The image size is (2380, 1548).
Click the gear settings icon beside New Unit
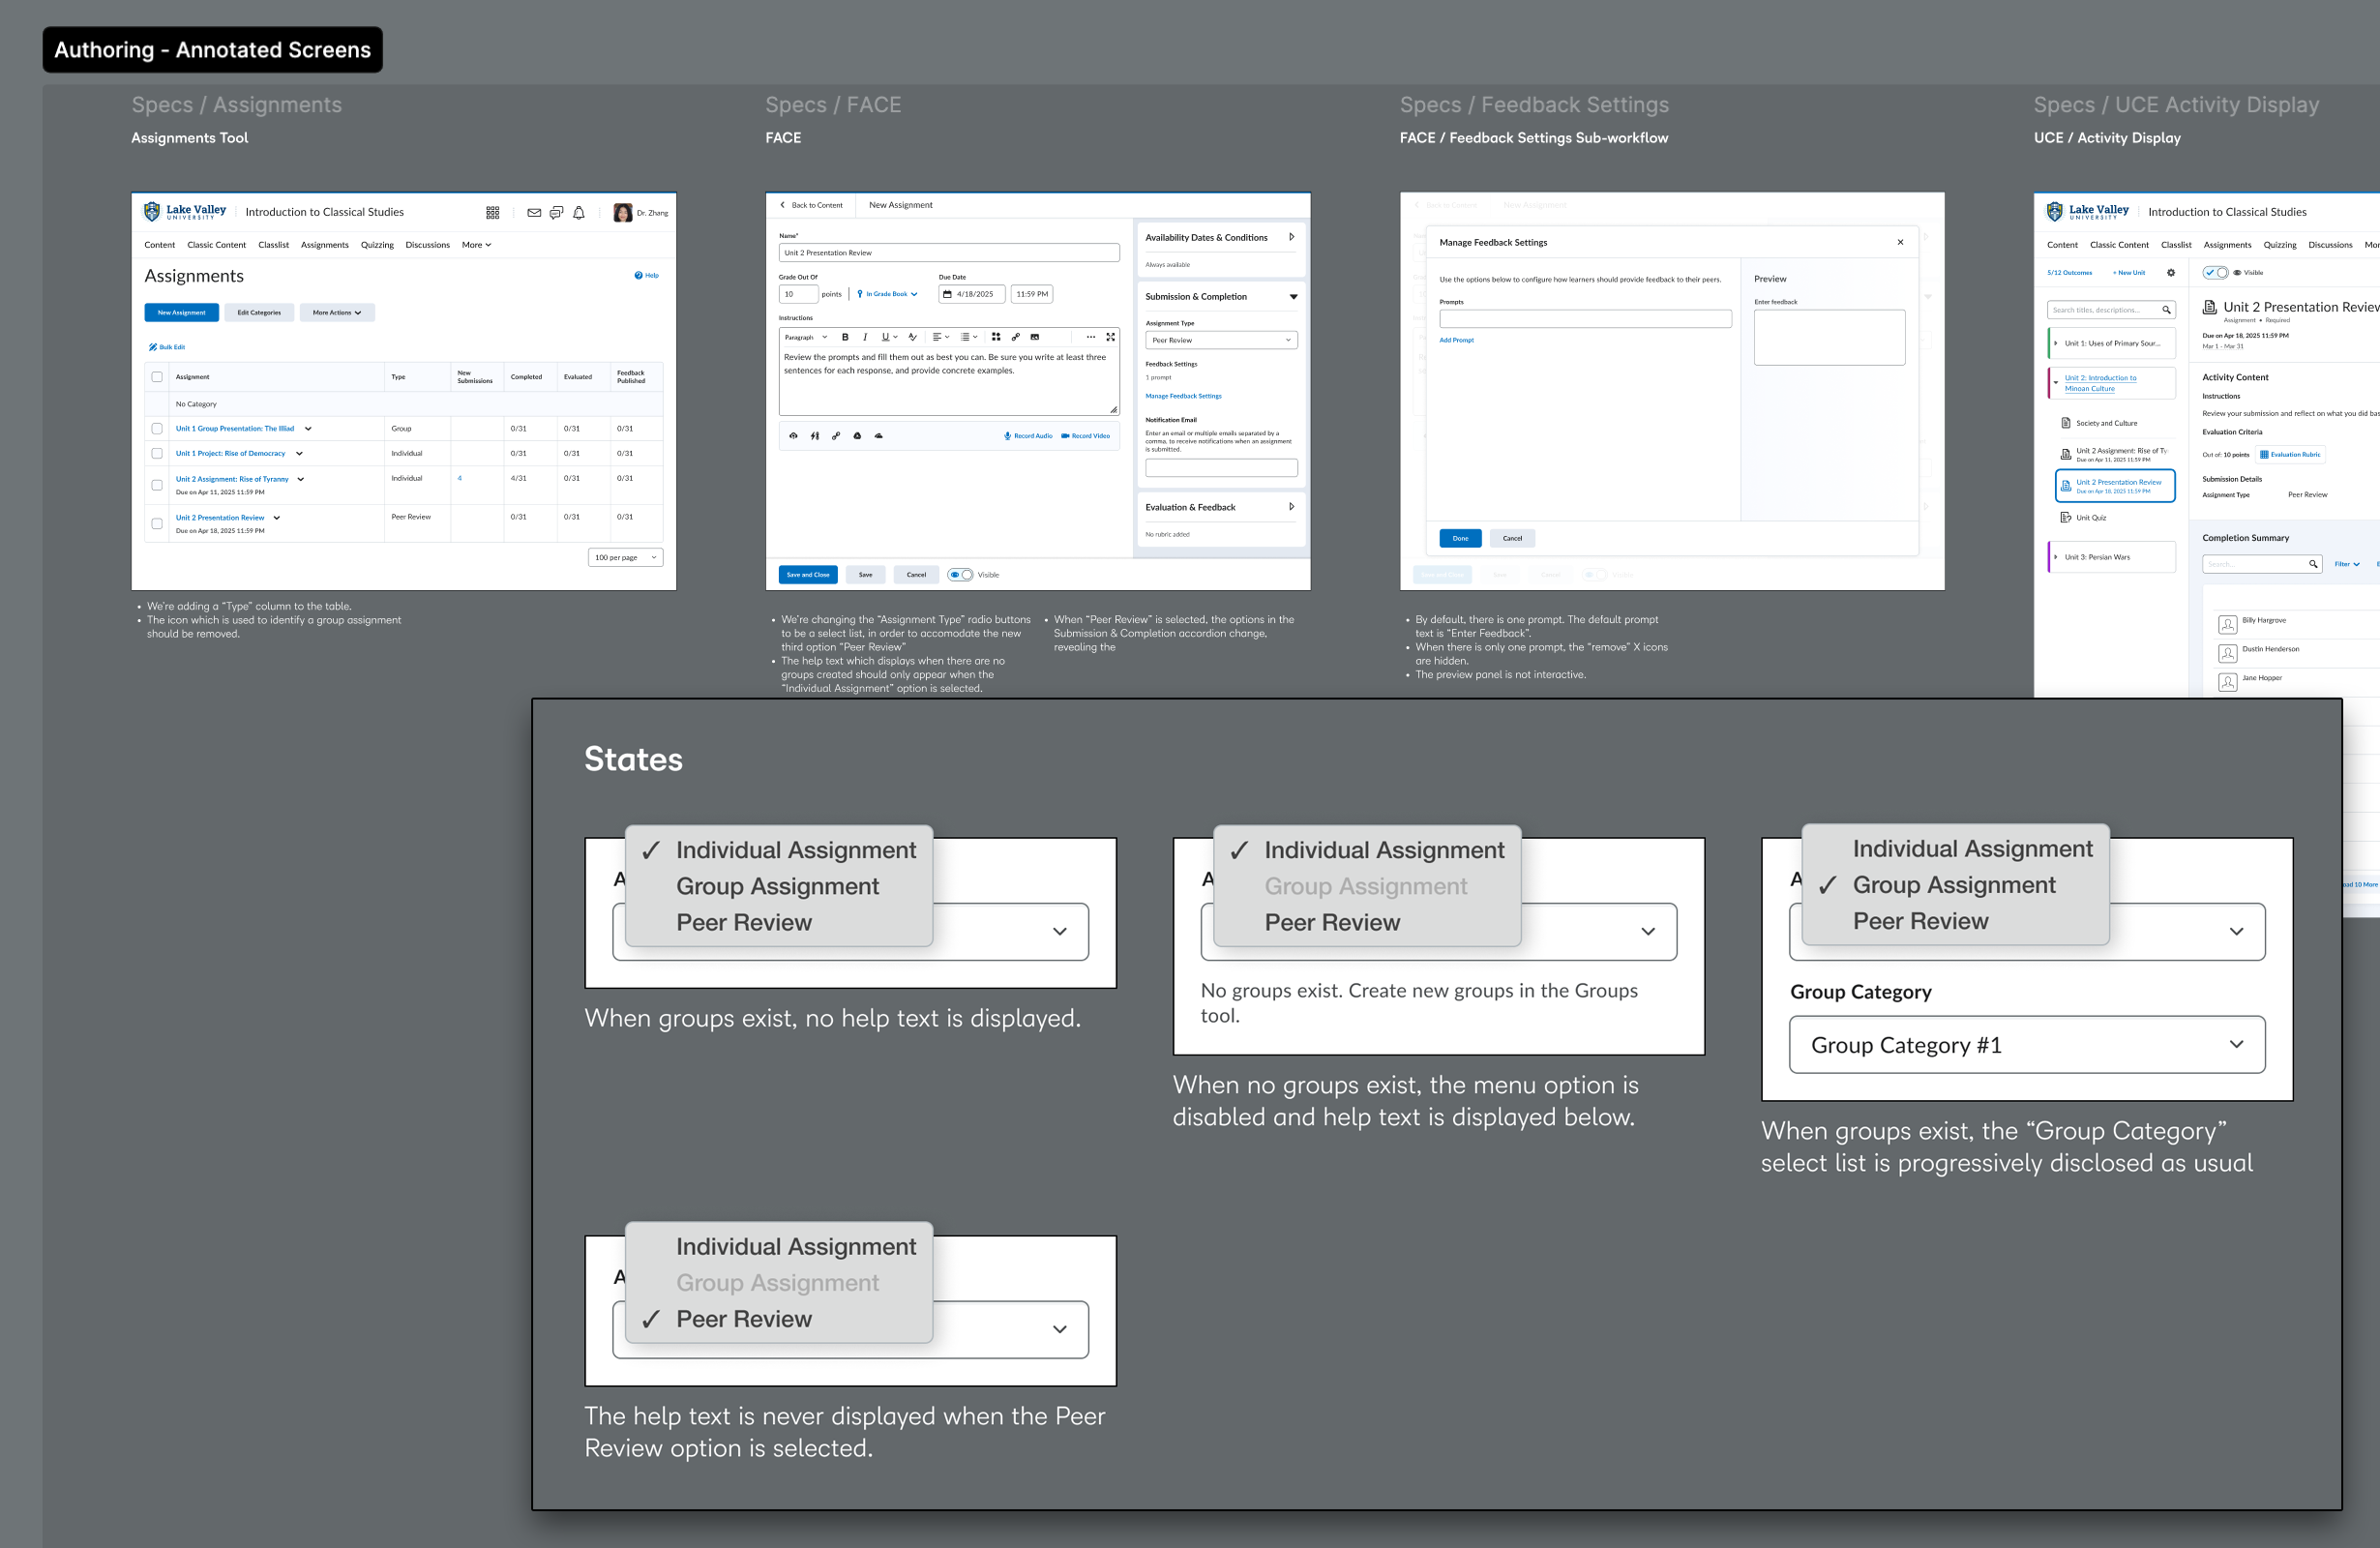2170,273
